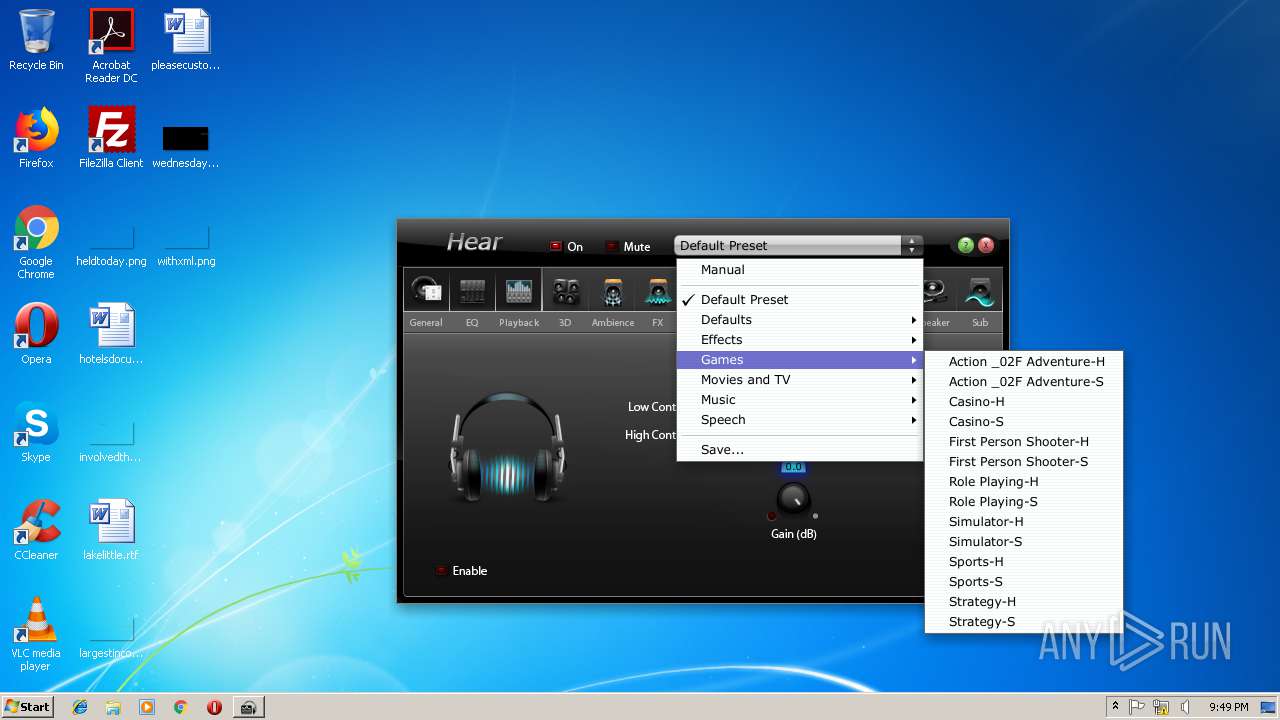Viewport: 1280px width, 720px height.
Task: Select Sports-H preset
Action: point(1024,562)
